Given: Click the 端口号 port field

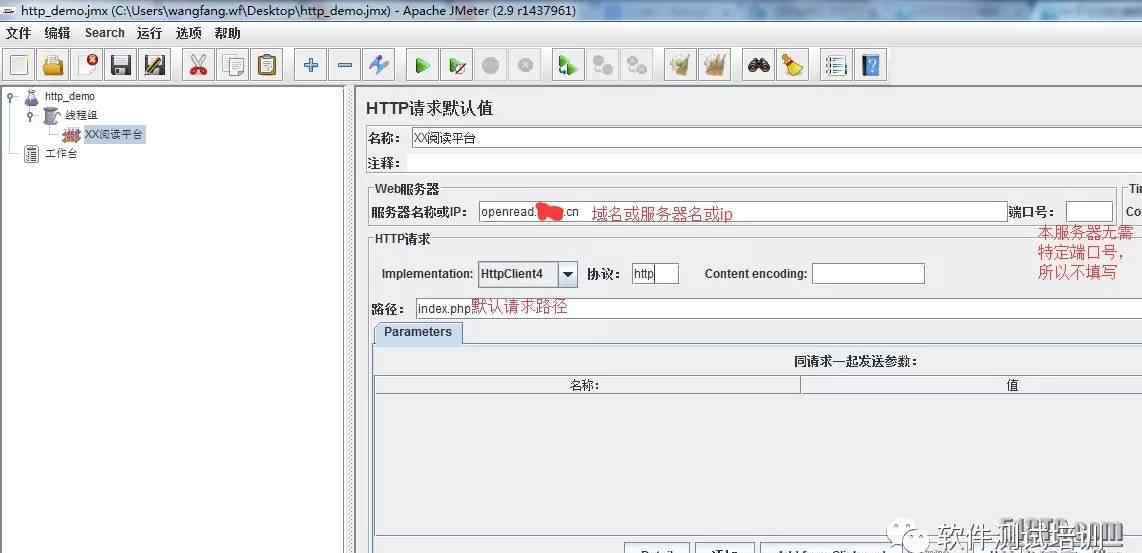Looking at the screenshot, I should pos(1089,212).
